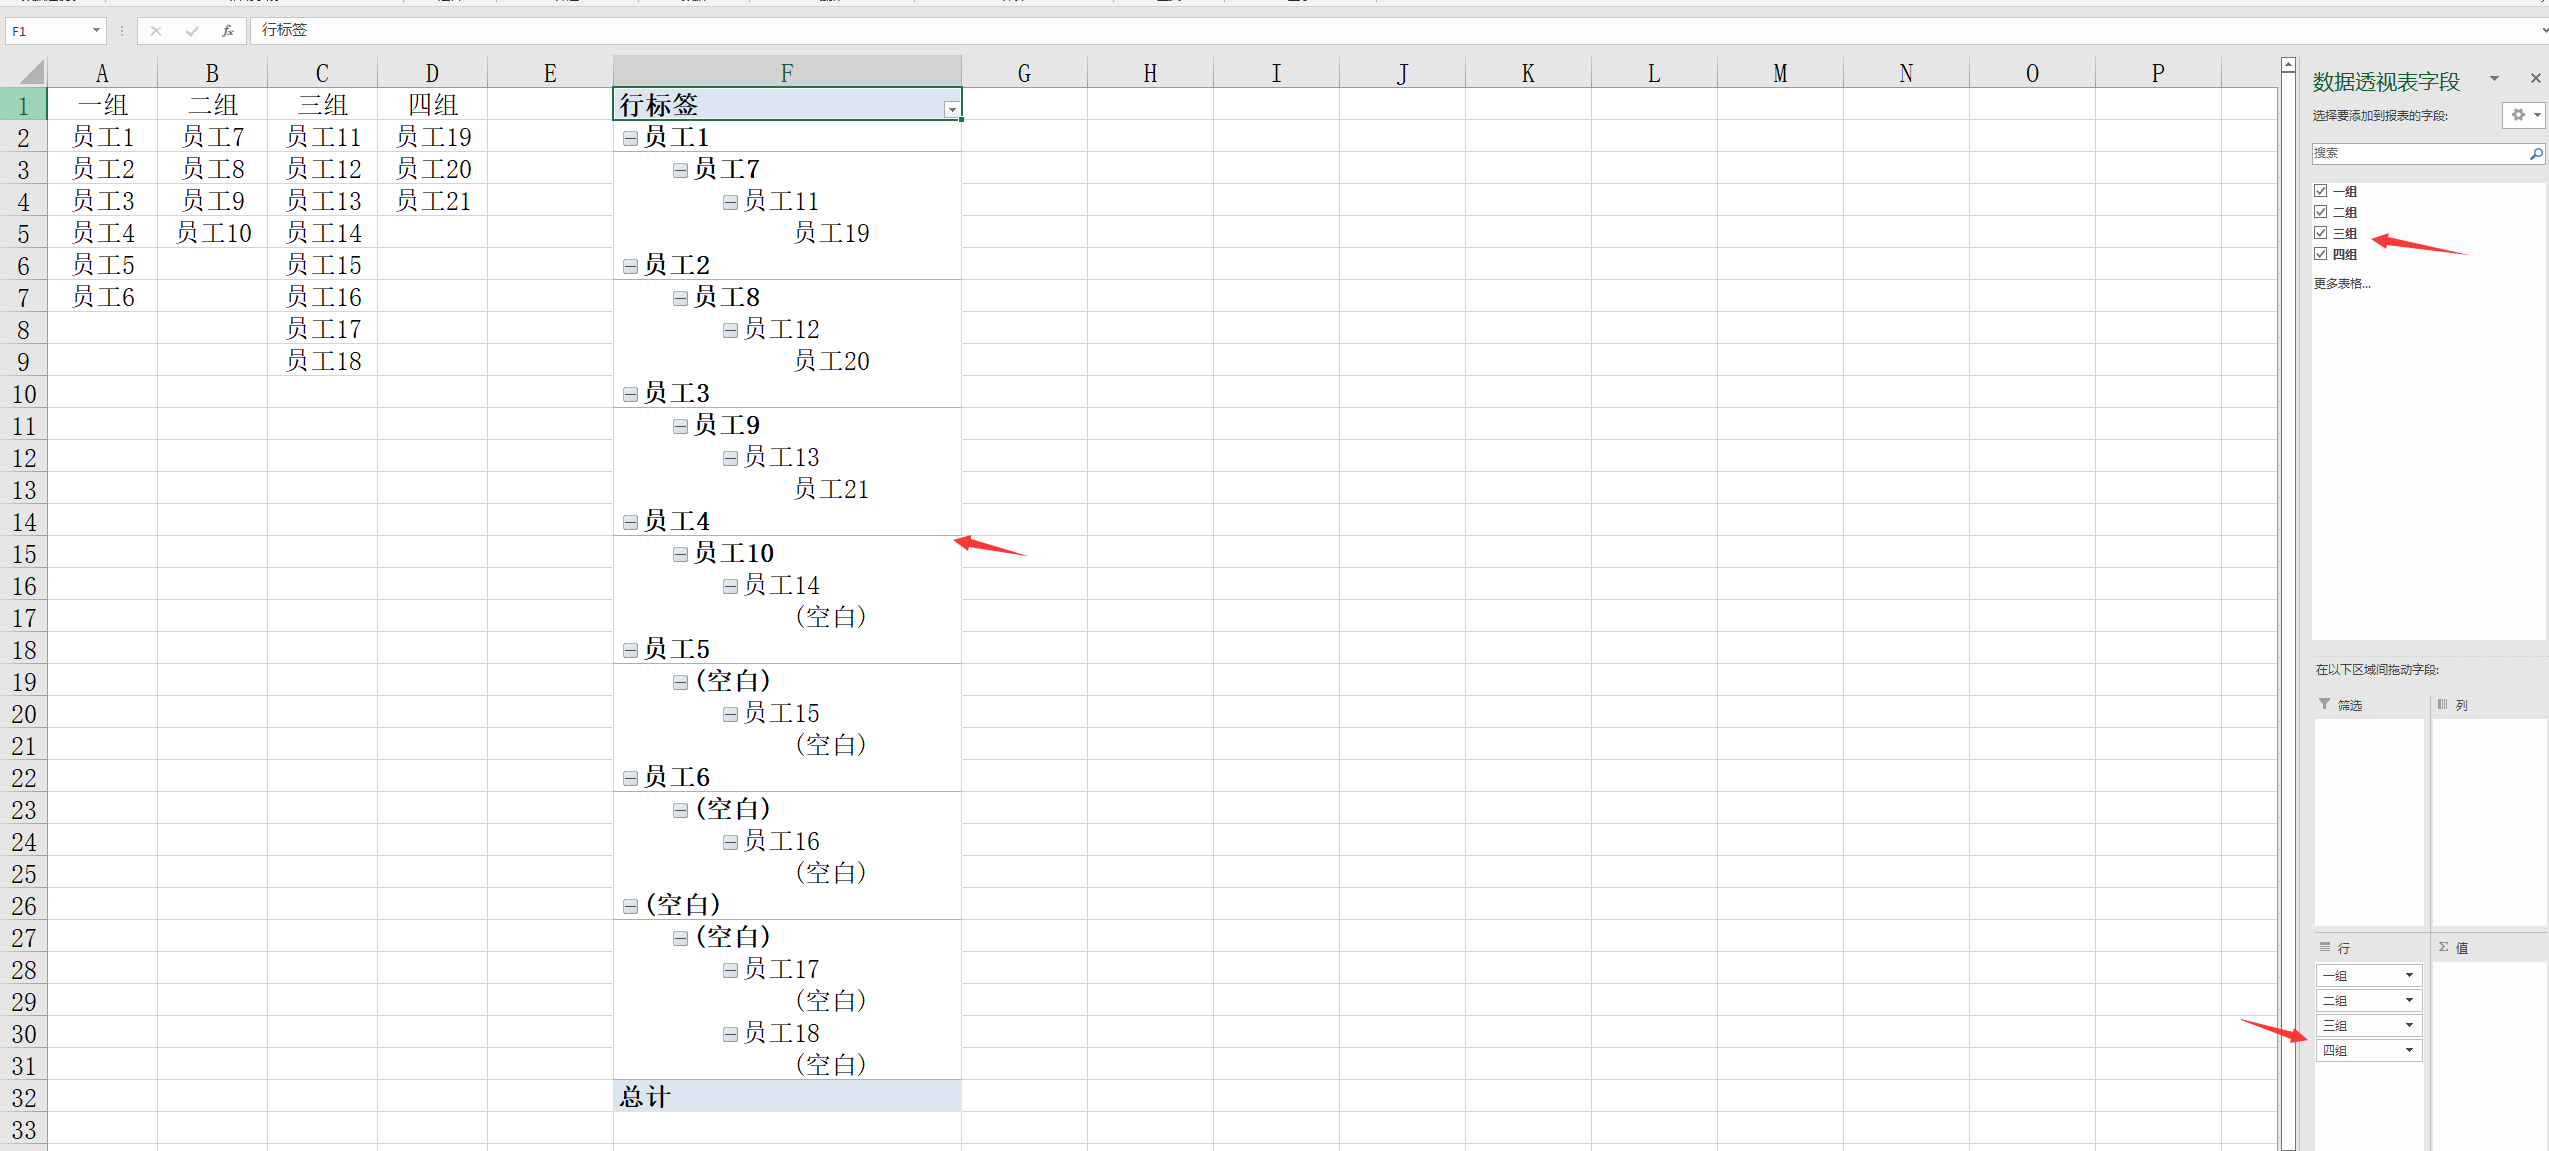
Task: Click the vertical scrollbar up arrow
Action: pyautogui.click(x=2288, y=65)
